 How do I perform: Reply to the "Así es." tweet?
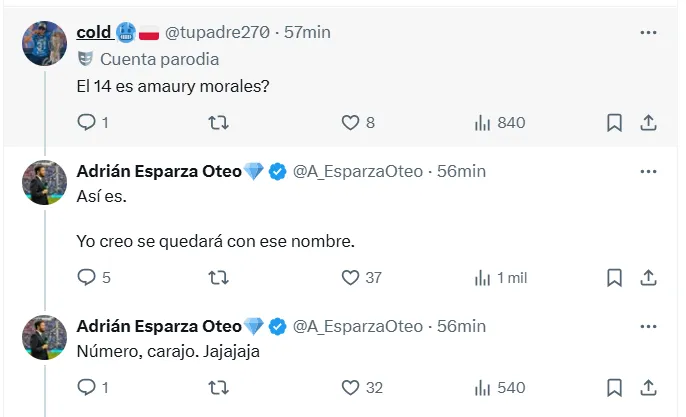[x=87, y=277]
